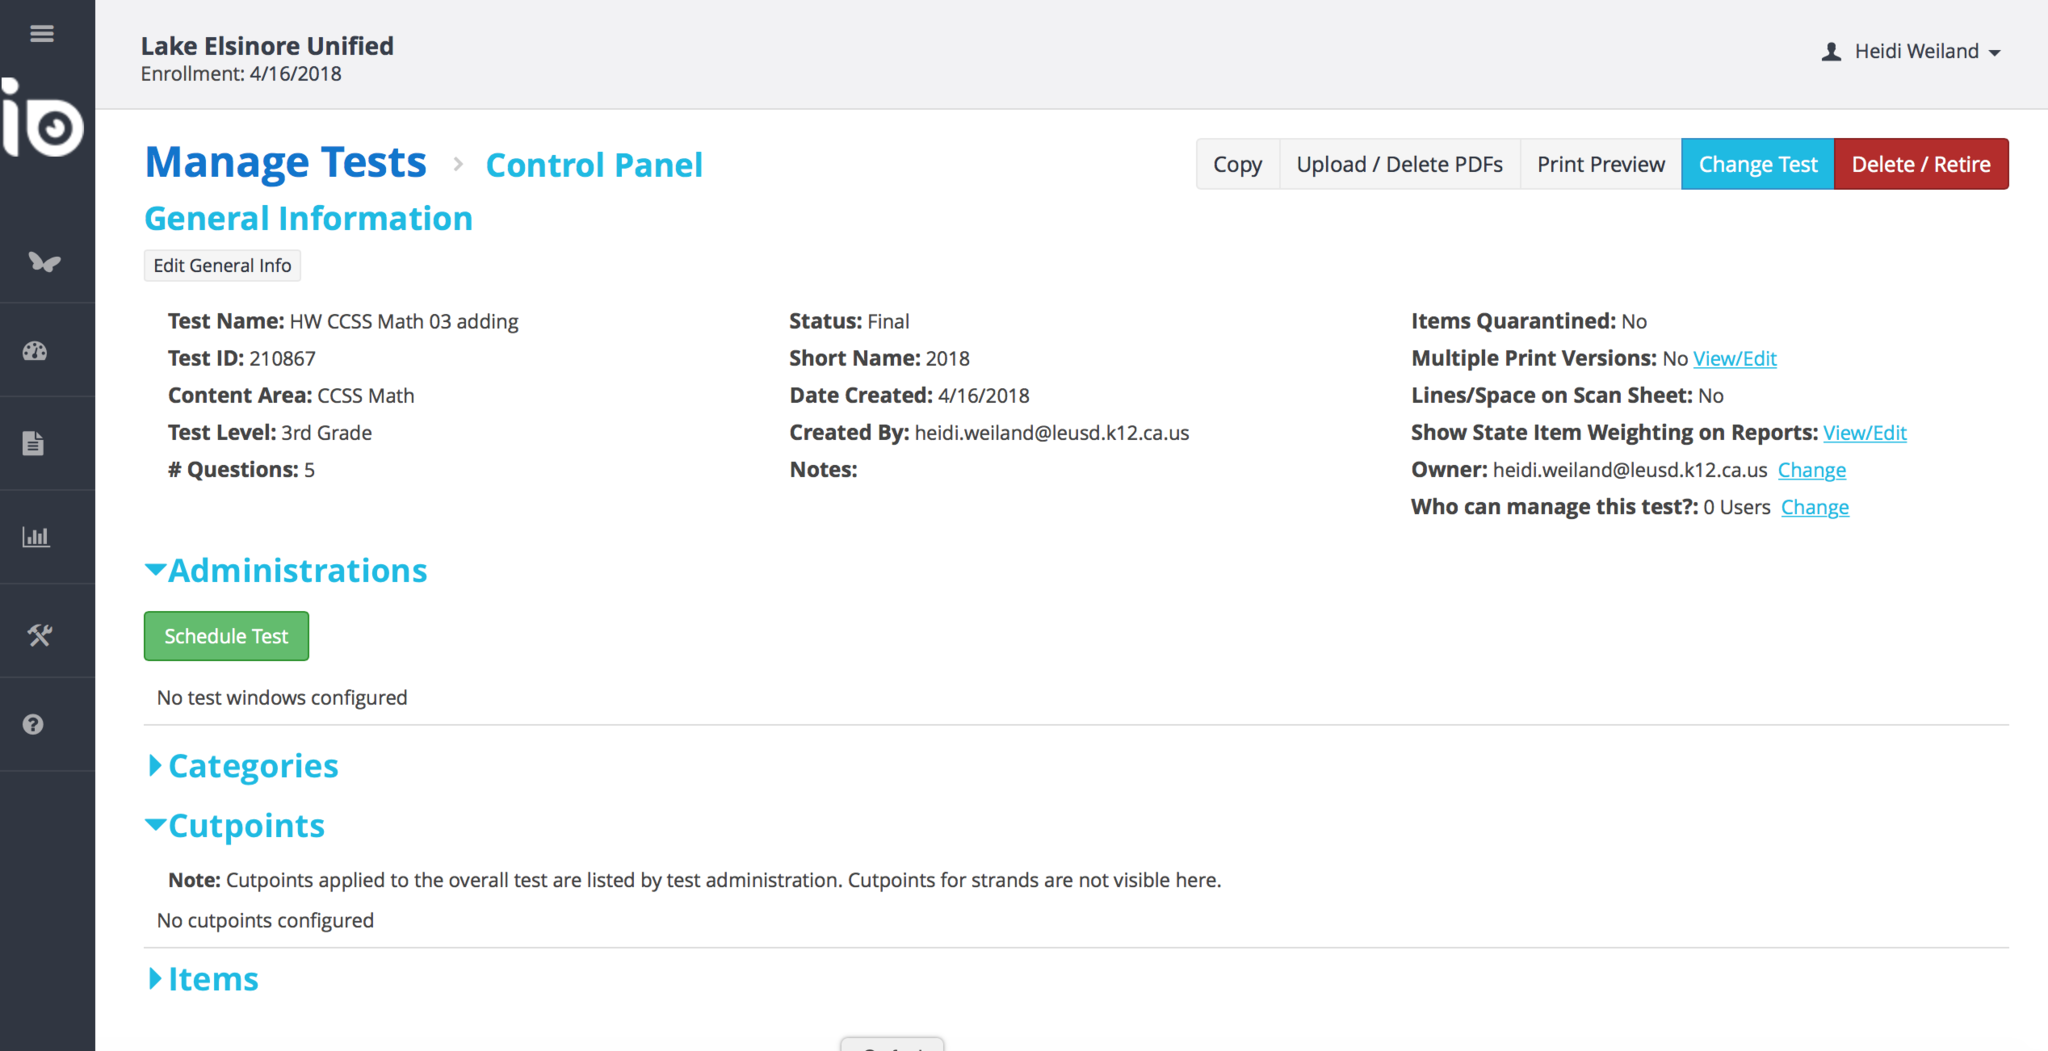Open the Heidi Weiland user dropdown
Image resolution: width=2048 pixels, height=1051 pixels.
click(1912, 52)
